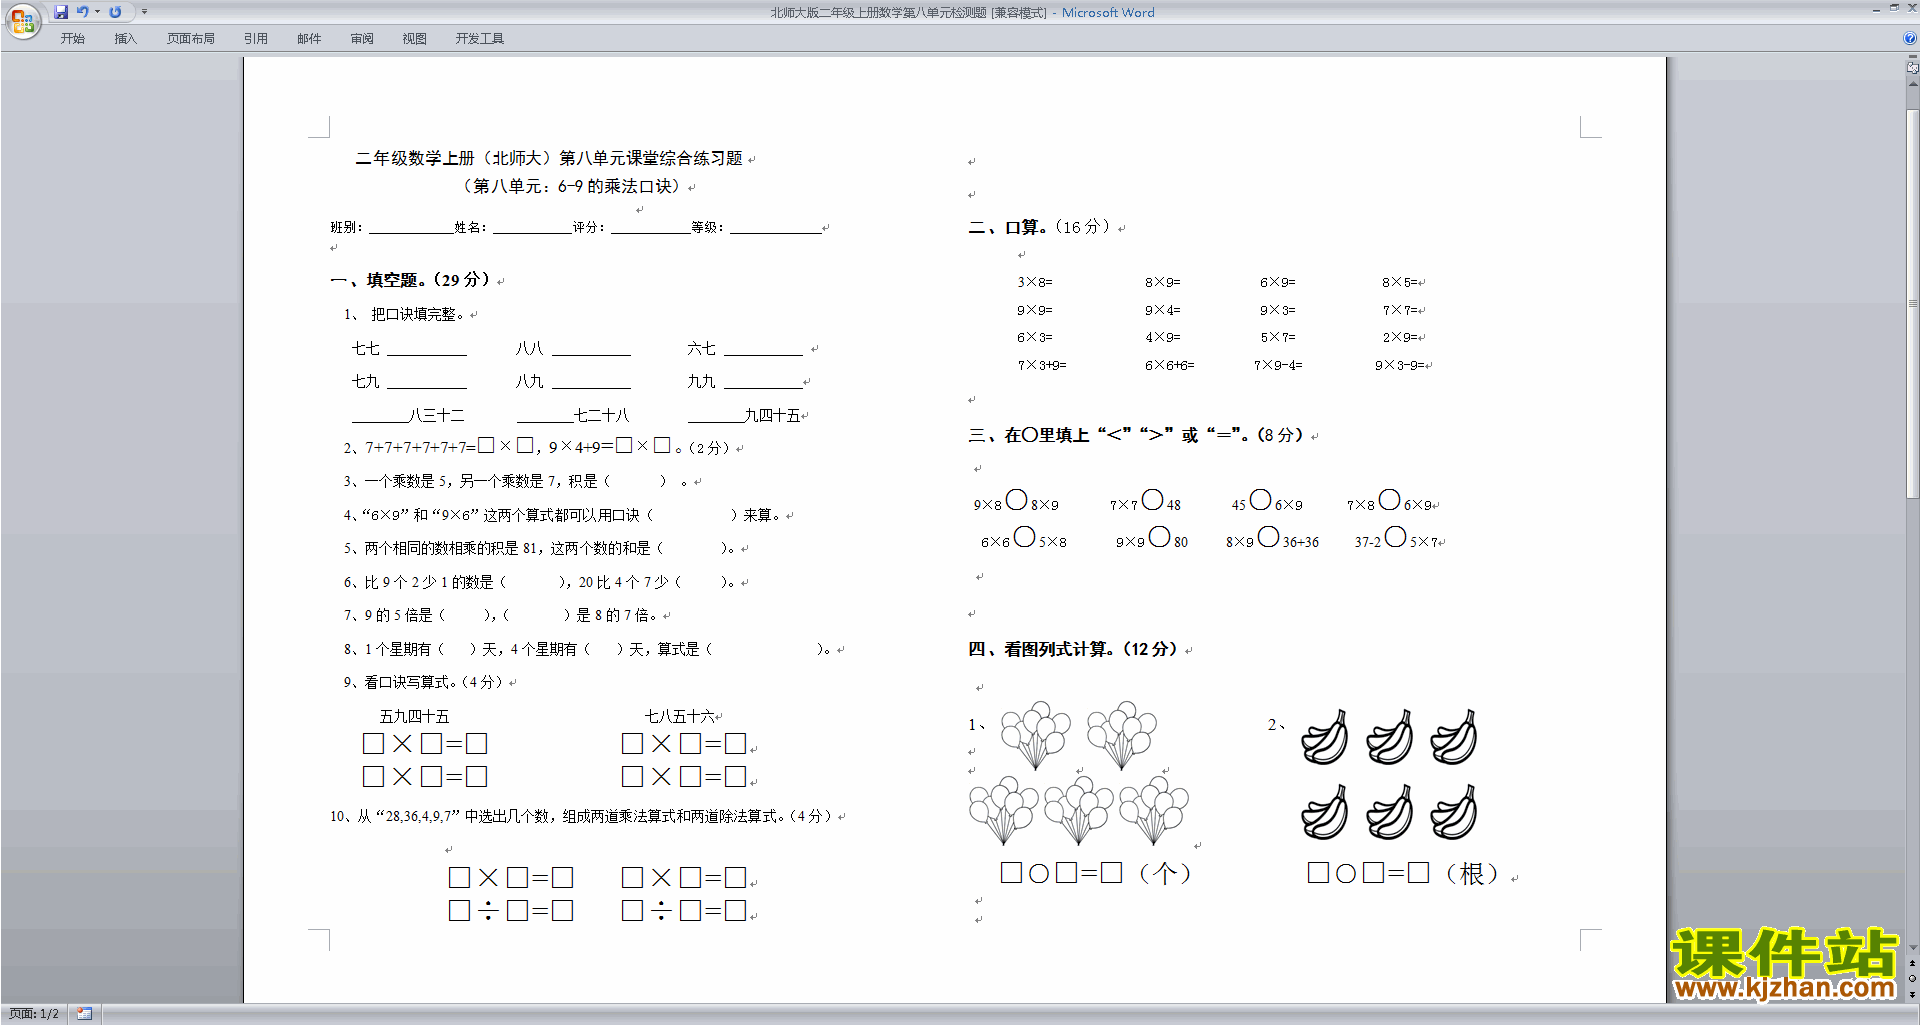Go to previous page browse button
1920x1025 pixels.
click(1912, 963)
